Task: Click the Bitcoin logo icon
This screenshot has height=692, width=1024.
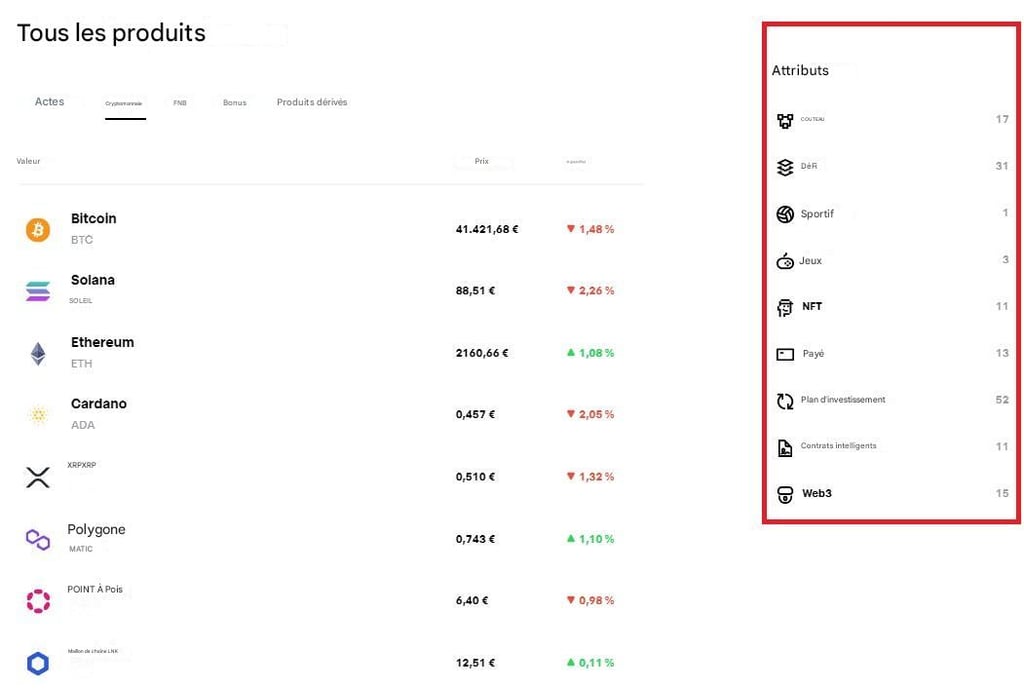Action: click(x=38, y=229)
